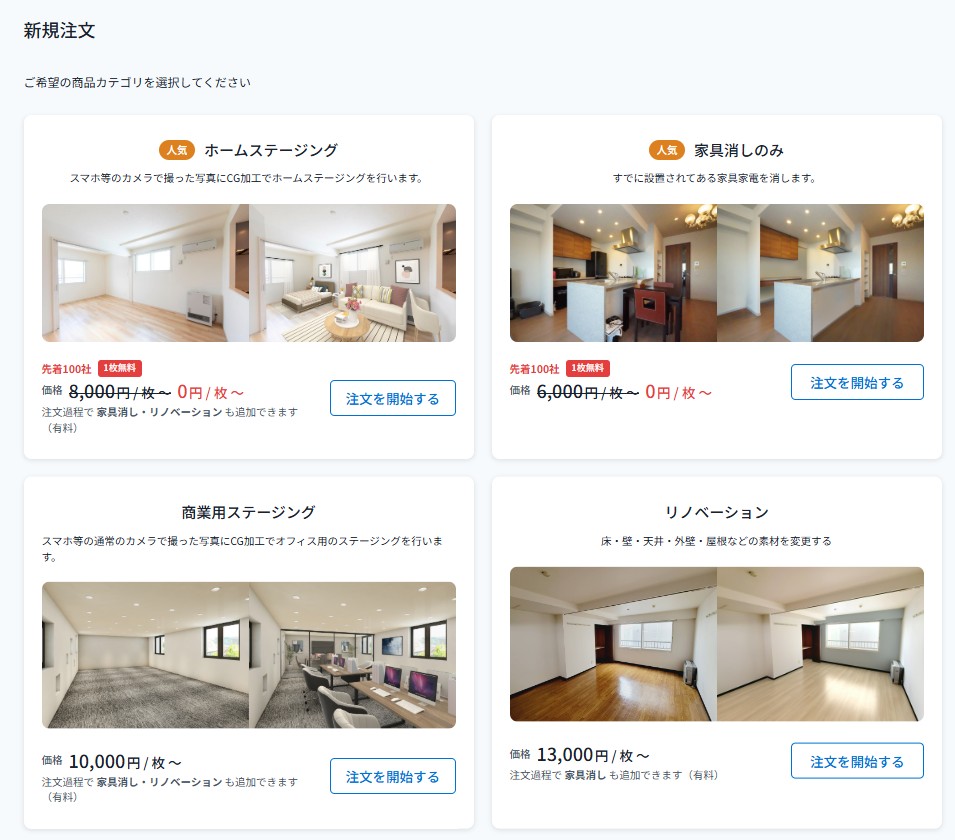Click the 人気 badge beside ホームステージング

(177, 150)
